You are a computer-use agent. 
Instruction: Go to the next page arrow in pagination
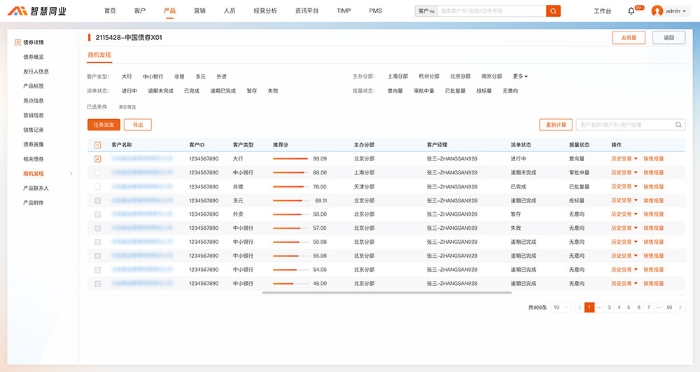[680, 307]
